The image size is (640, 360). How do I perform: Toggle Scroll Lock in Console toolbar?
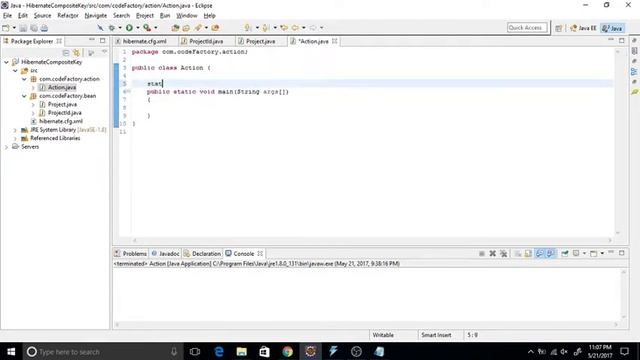point(528,253)
